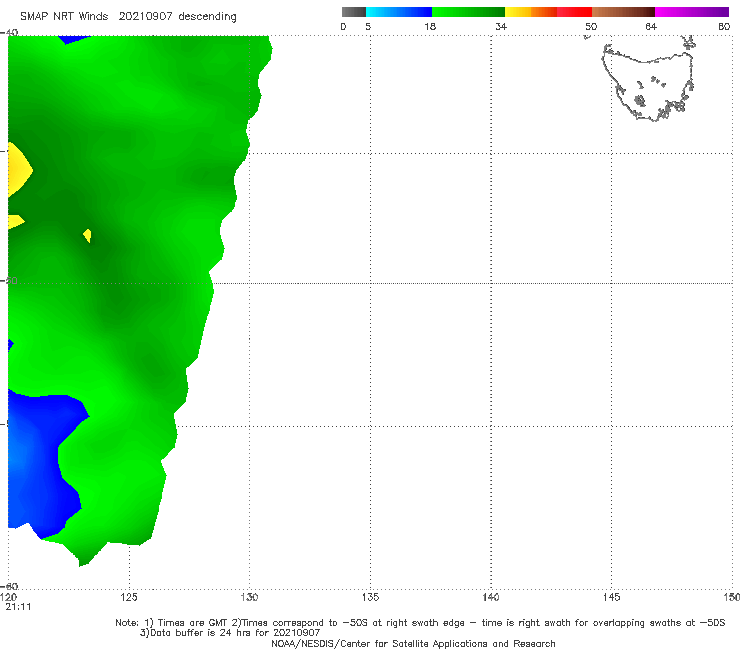The width and height of the screenshot is (740, 650).
Task: Click the color bar label '18'
Action: [x=430, y=27]
